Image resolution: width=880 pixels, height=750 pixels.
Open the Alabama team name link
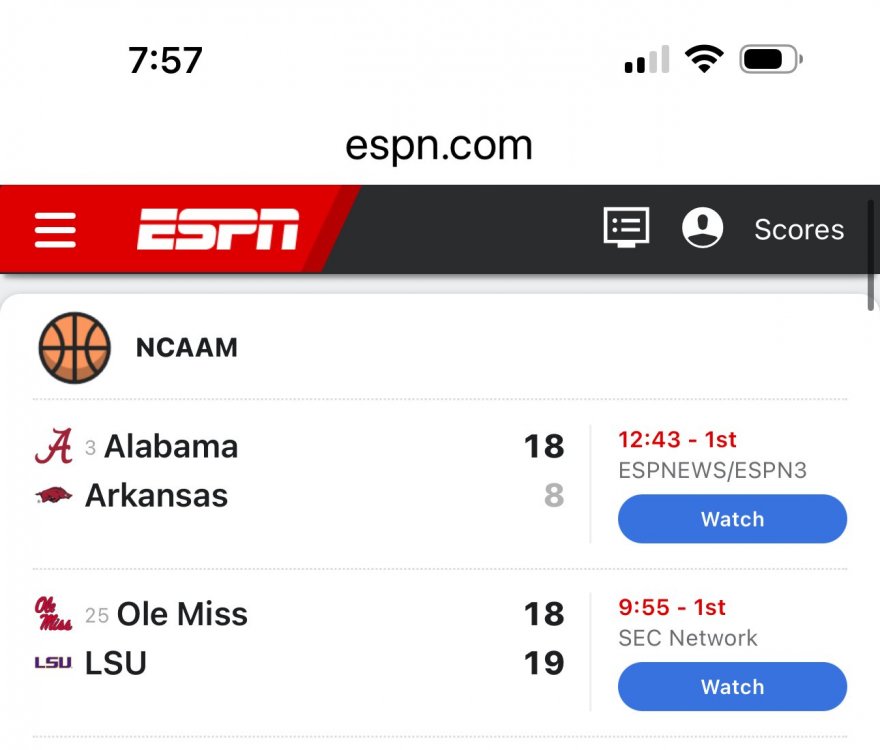171,446
